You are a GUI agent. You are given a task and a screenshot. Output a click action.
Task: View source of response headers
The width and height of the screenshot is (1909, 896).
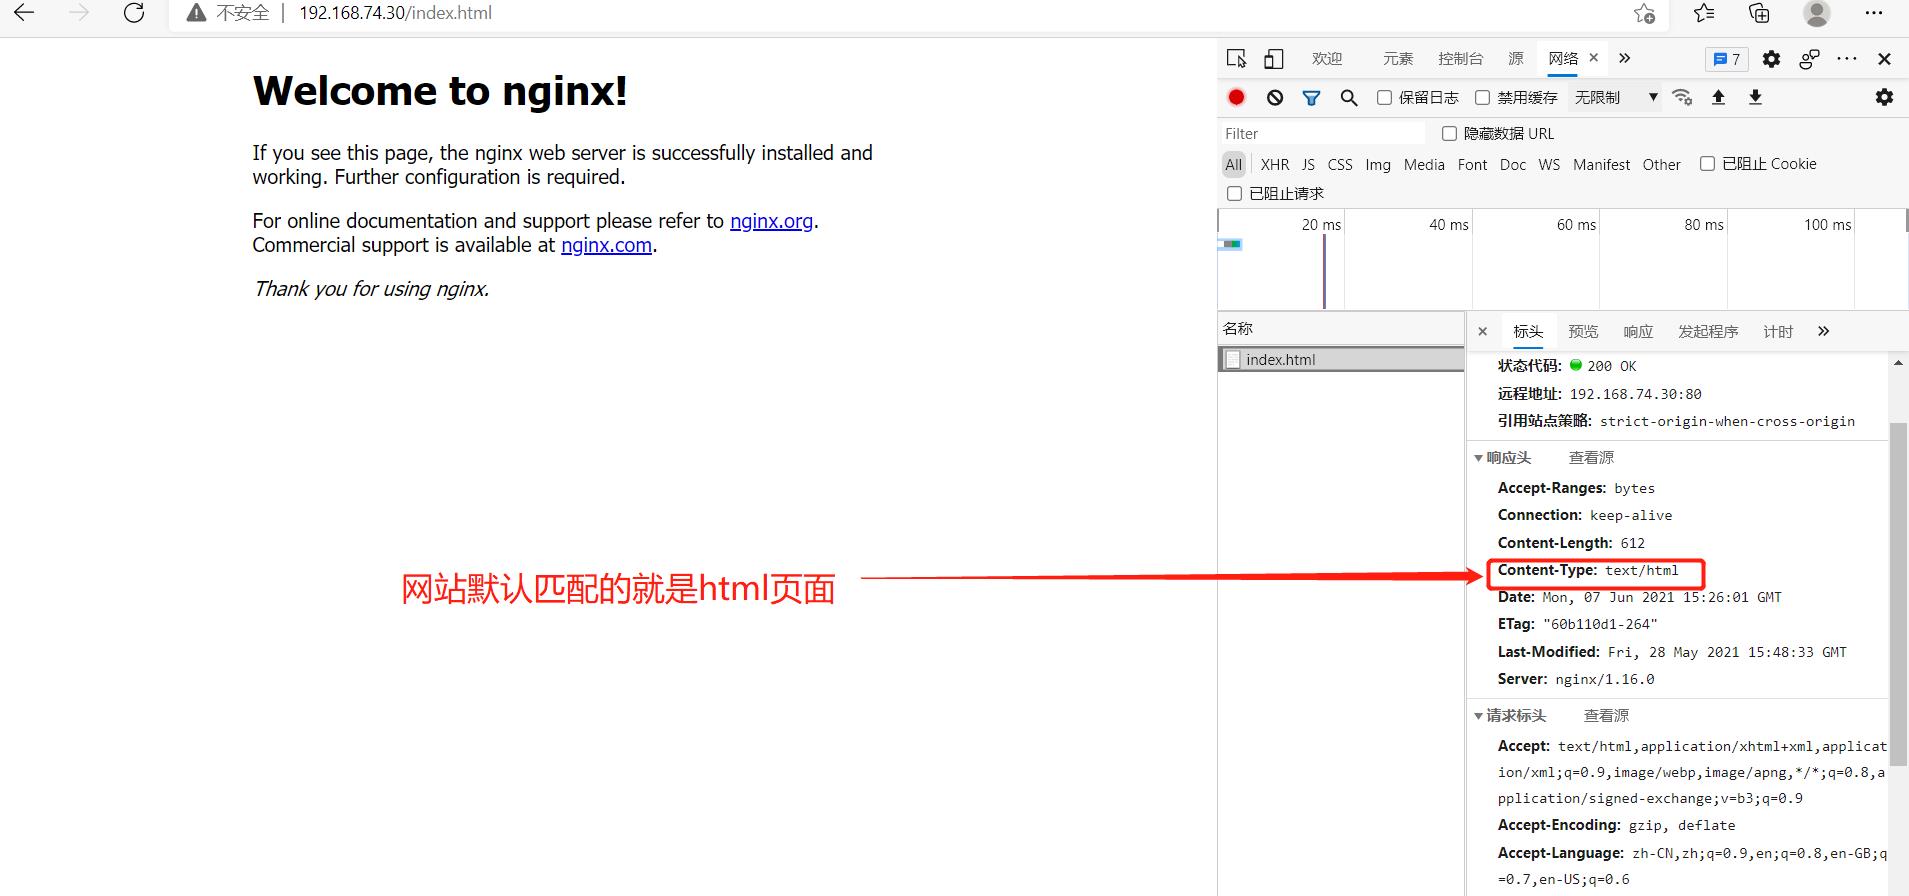[x=1591, y=458]
